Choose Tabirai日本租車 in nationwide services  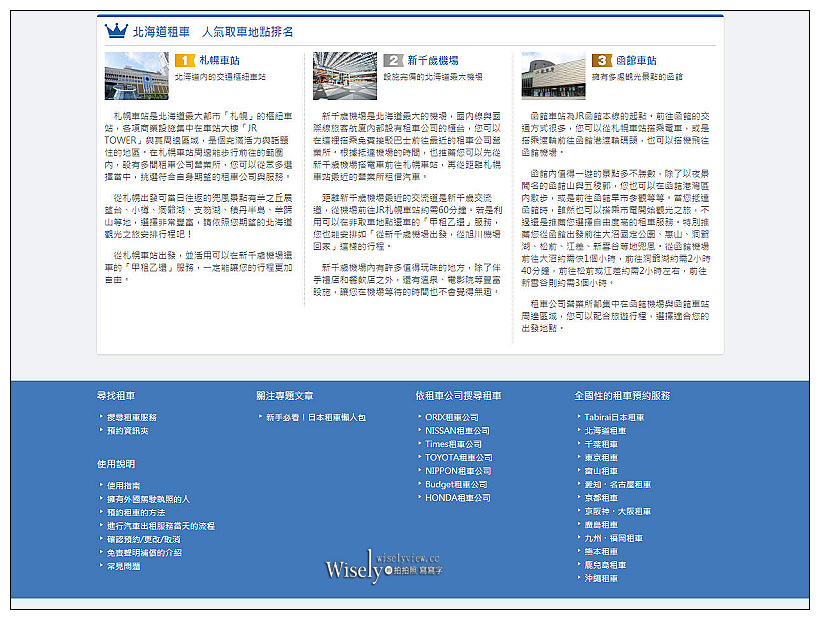point(614,417)
